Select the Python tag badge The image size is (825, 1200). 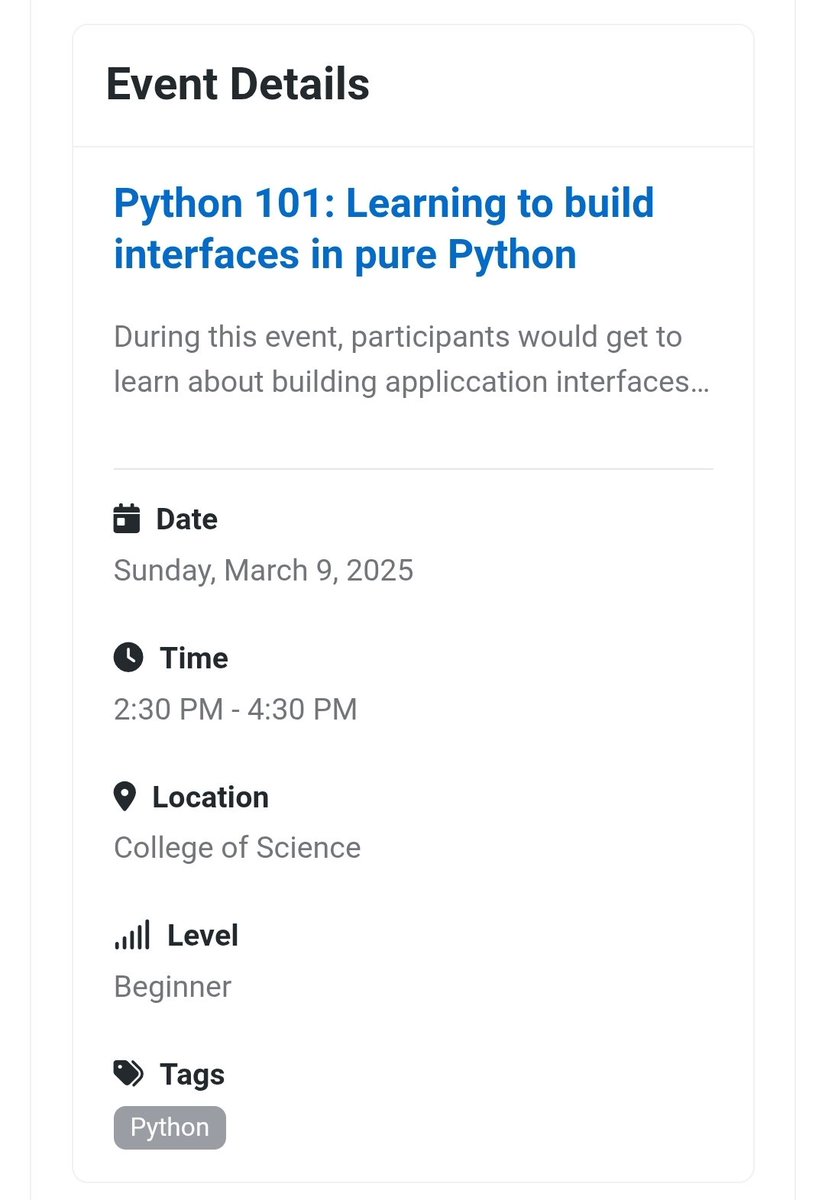click(170, 1127)
